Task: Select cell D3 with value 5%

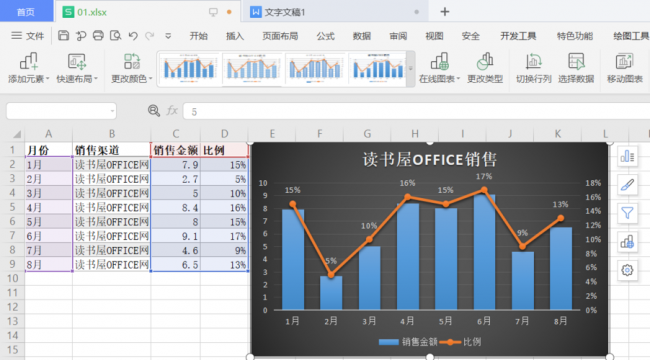Action: click(x=224, y=179)
